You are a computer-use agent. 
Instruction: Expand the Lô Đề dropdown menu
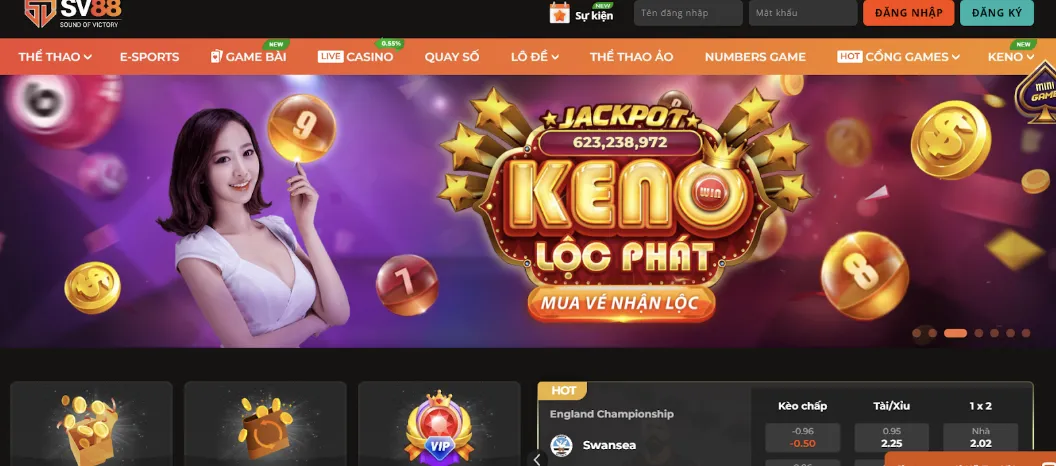(535, 57)
